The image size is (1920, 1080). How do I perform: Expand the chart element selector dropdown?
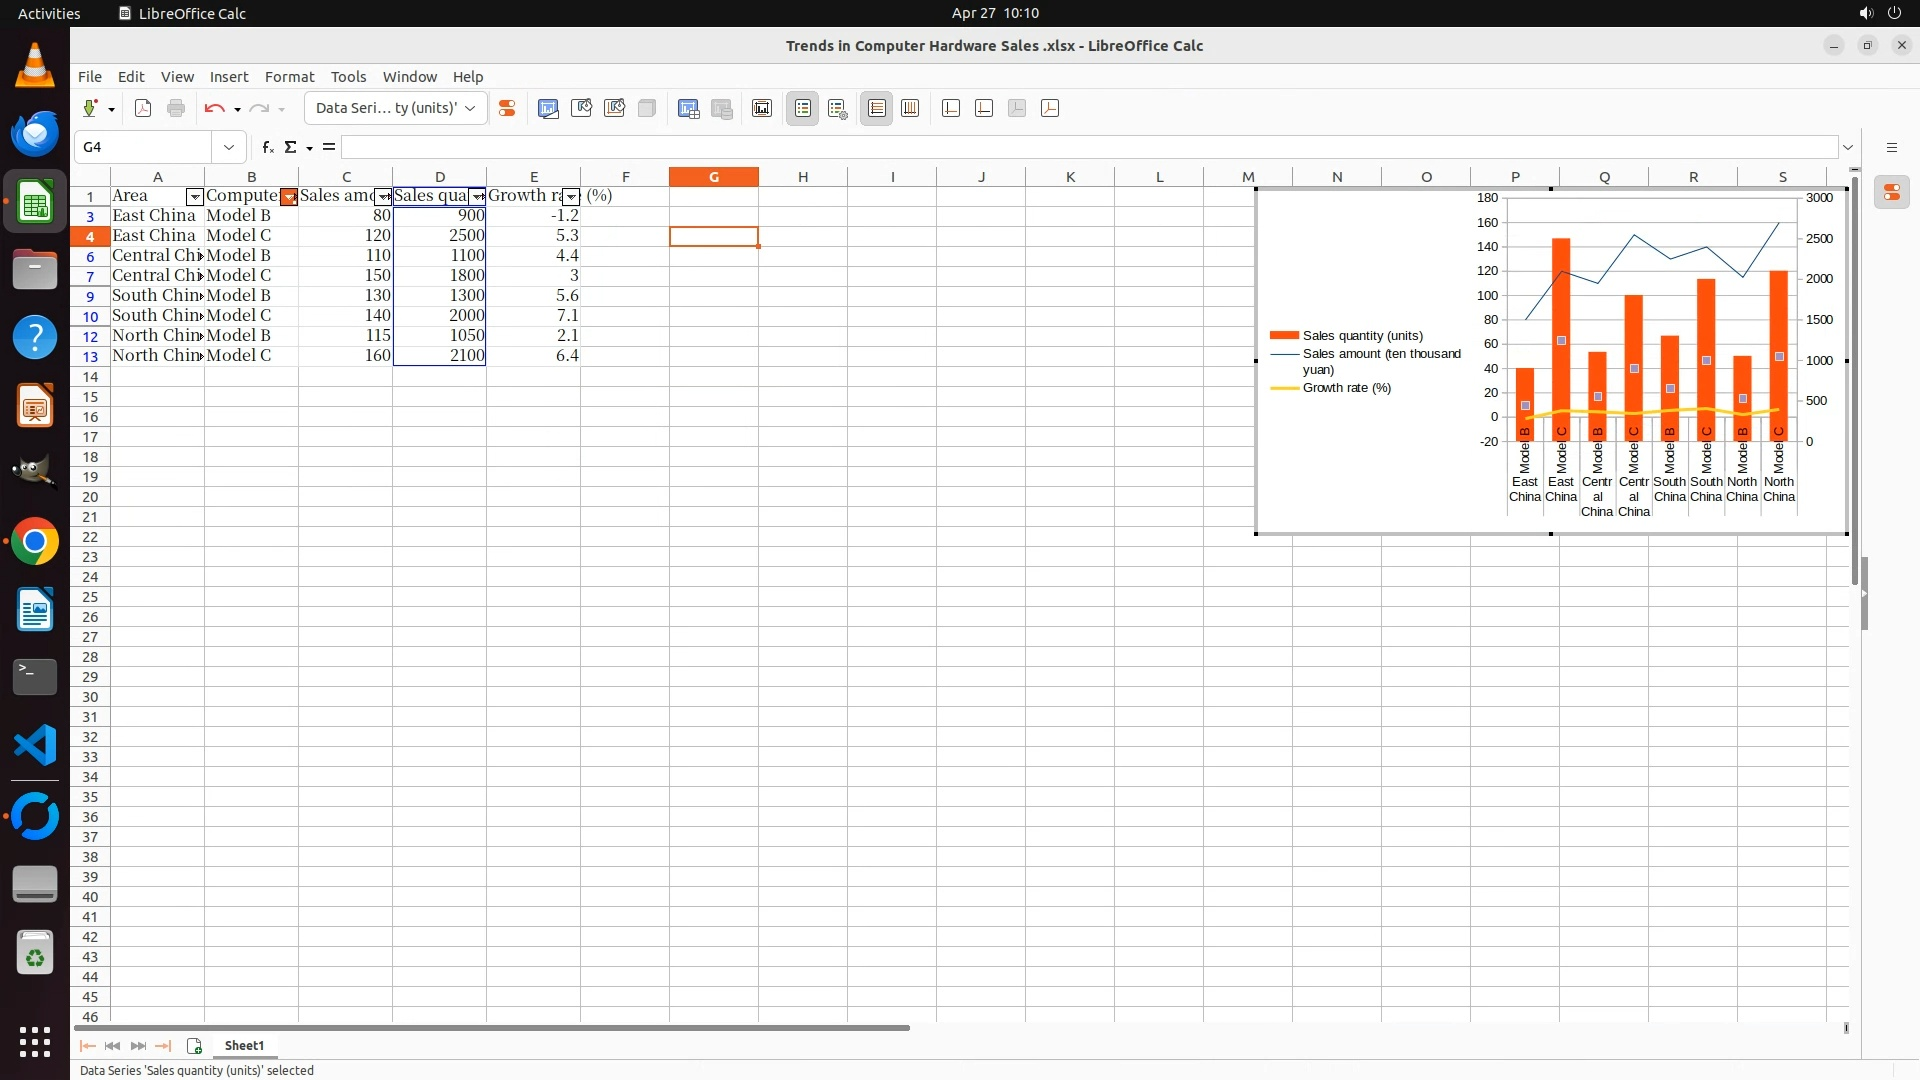tap(470, 108)
